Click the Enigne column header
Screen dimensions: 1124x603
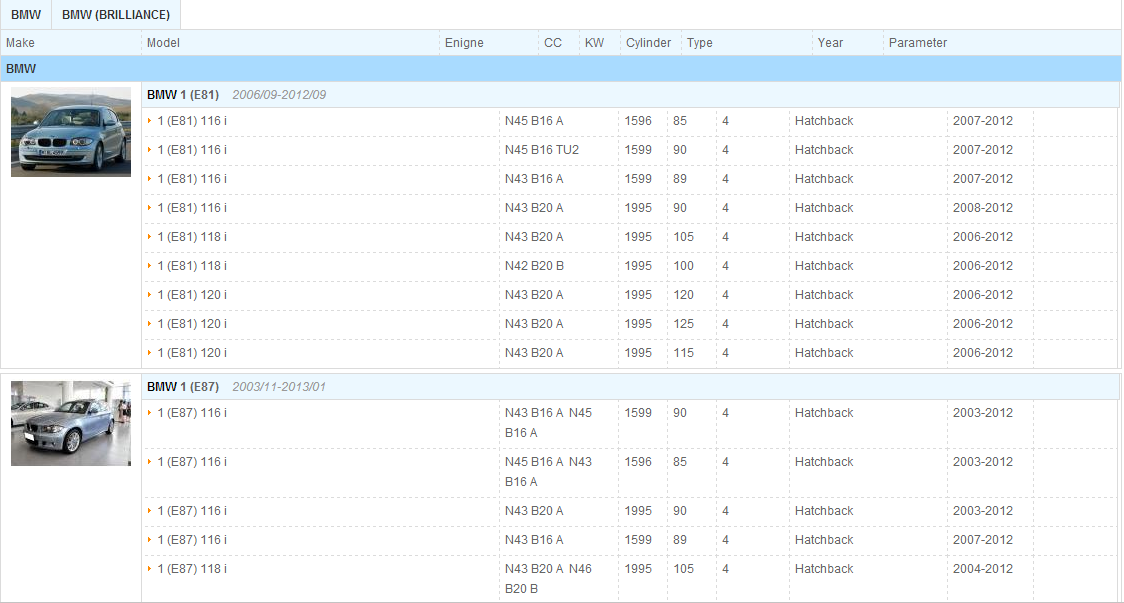pos(464,43)
